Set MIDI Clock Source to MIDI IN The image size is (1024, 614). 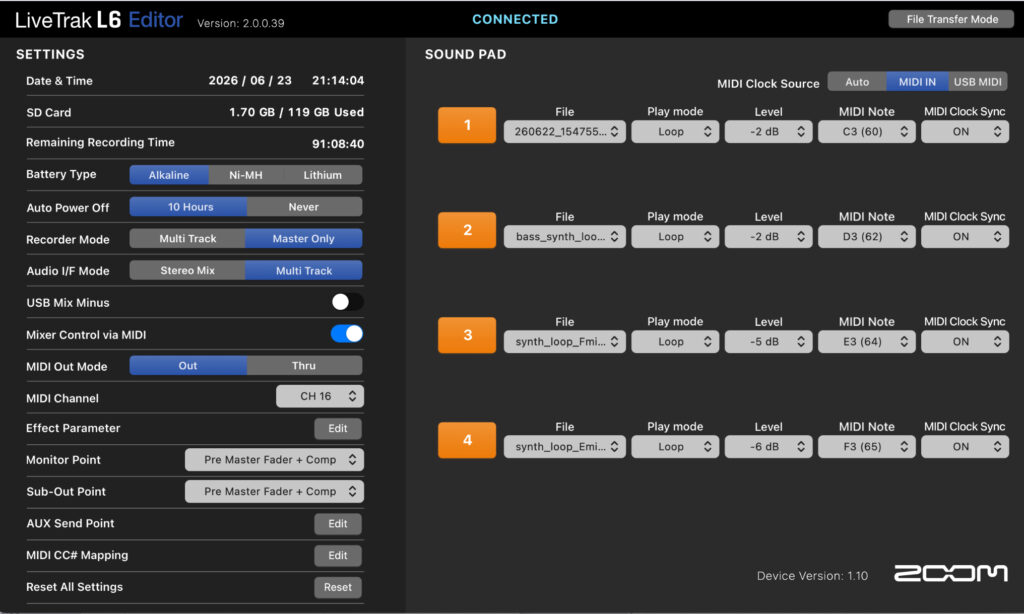(x=917, y=82)
